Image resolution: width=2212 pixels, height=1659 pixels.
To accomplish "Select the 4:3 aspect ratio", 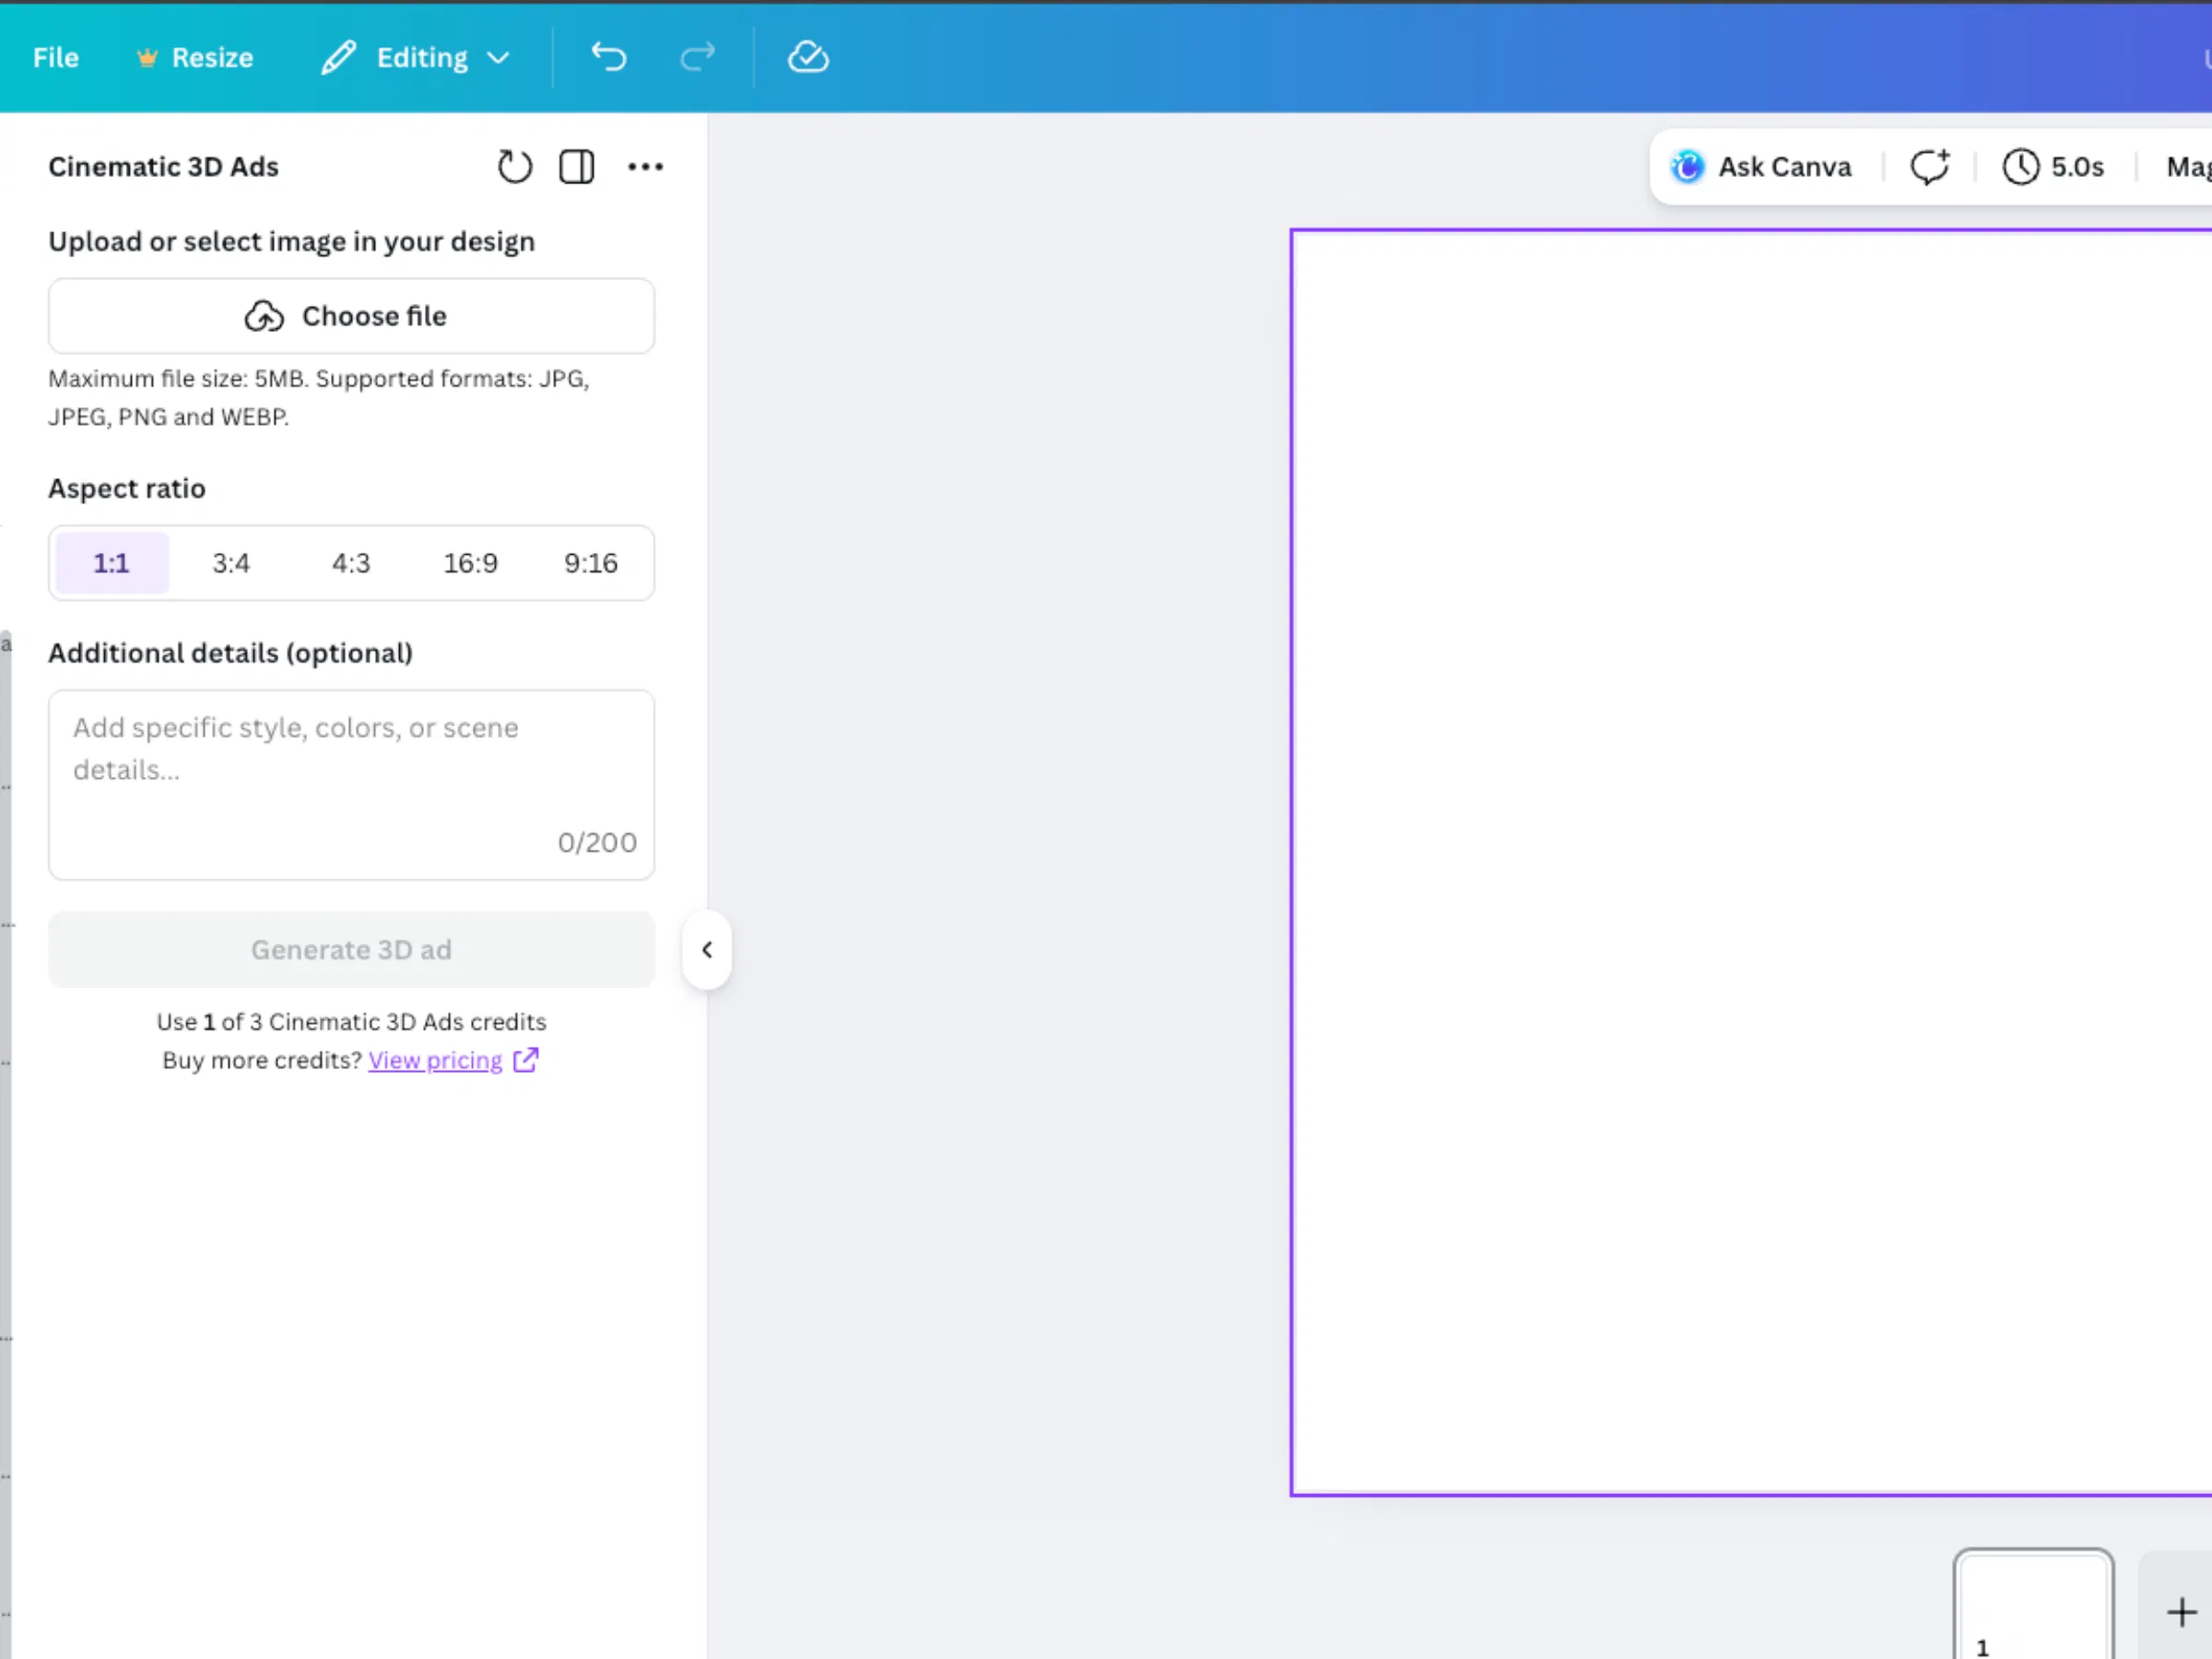I will click(x=351, y=563).
